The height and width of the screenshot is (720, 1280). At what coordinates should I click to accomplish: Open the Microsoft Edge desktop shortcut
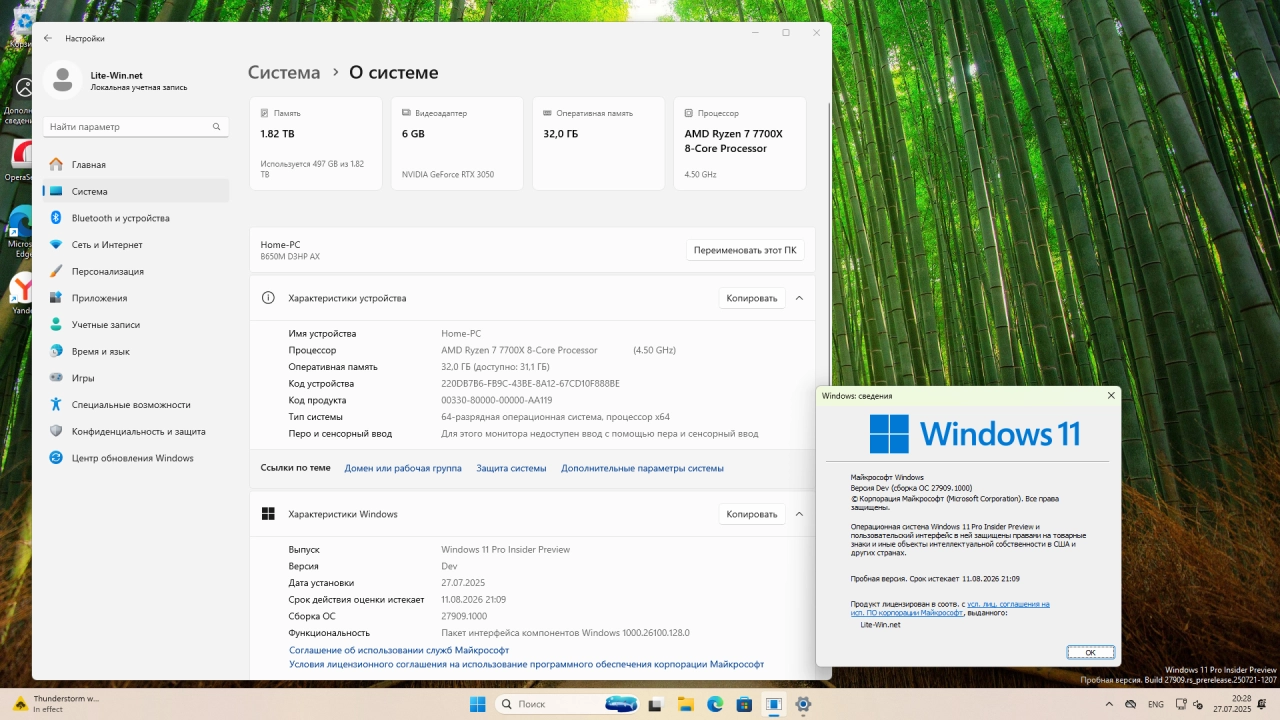(x=20, y=232)
